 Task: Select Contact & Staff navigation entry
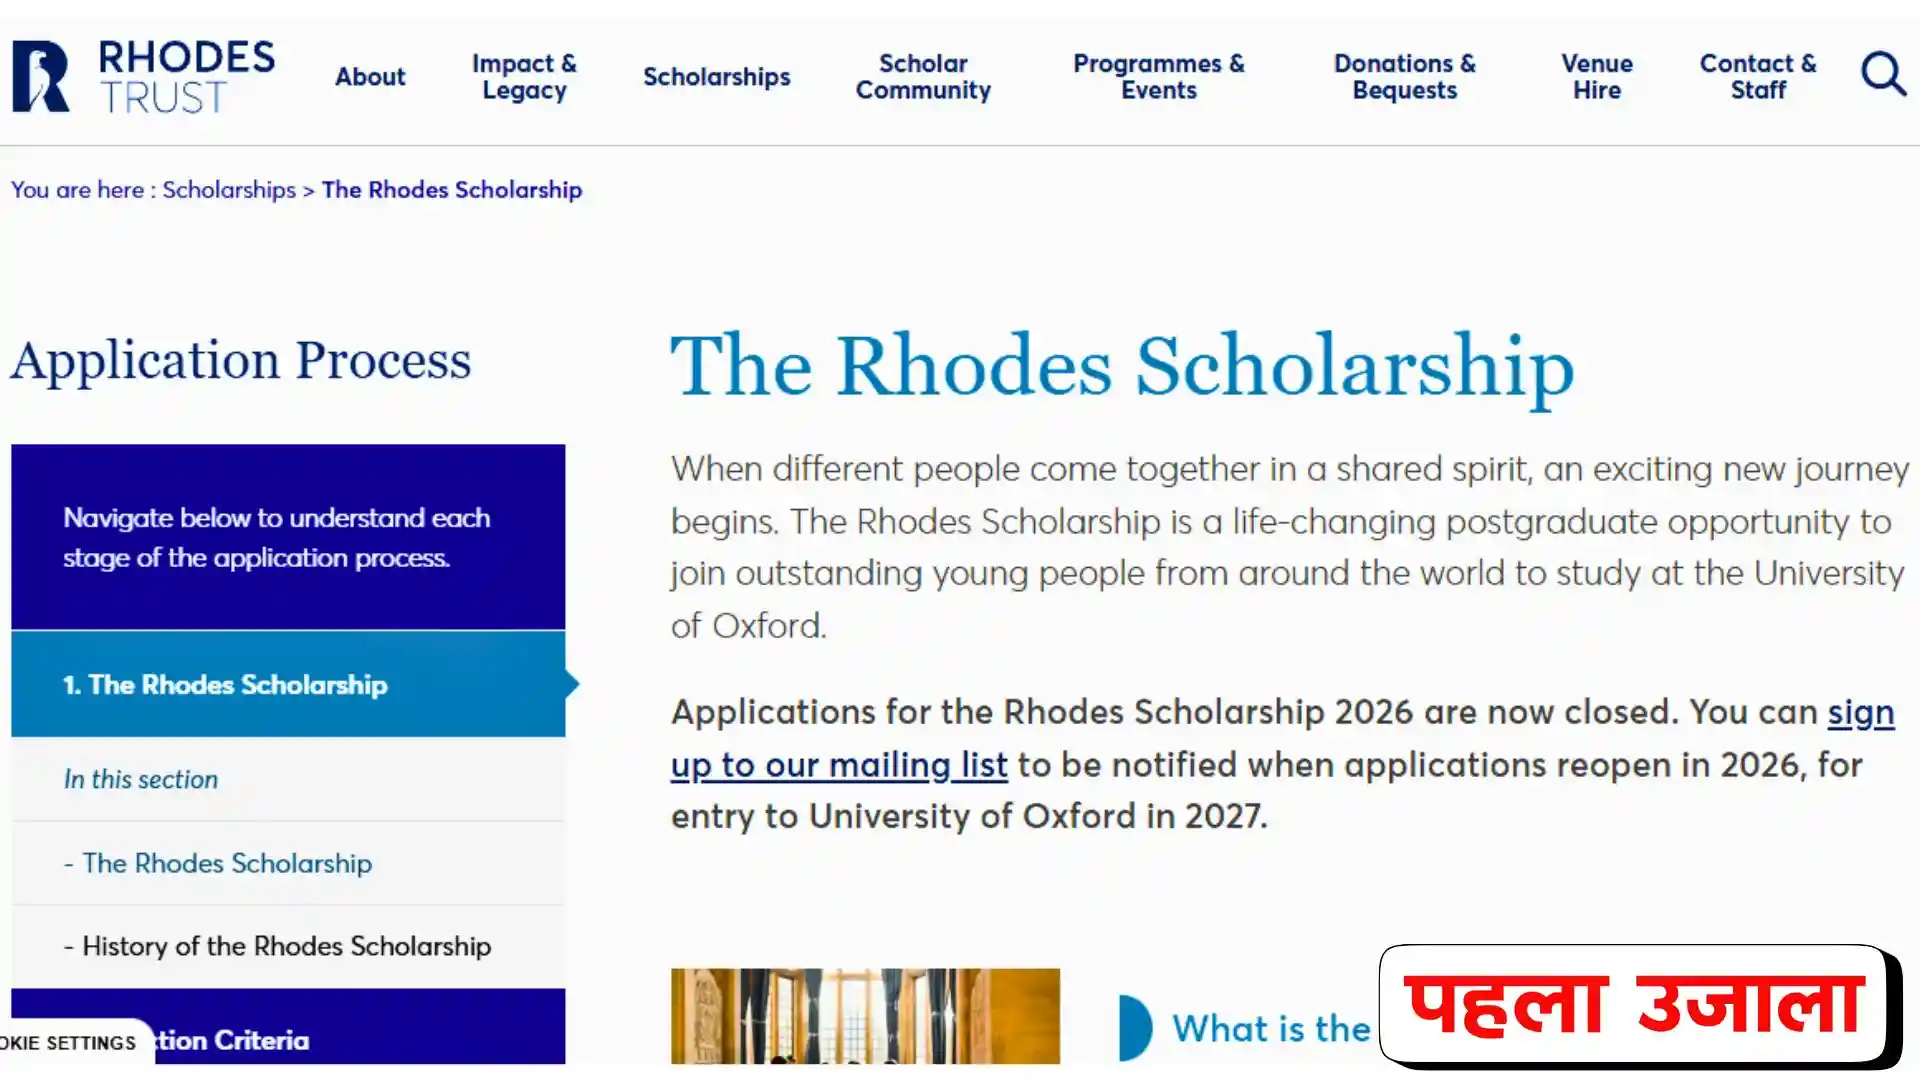[1758, 77]
